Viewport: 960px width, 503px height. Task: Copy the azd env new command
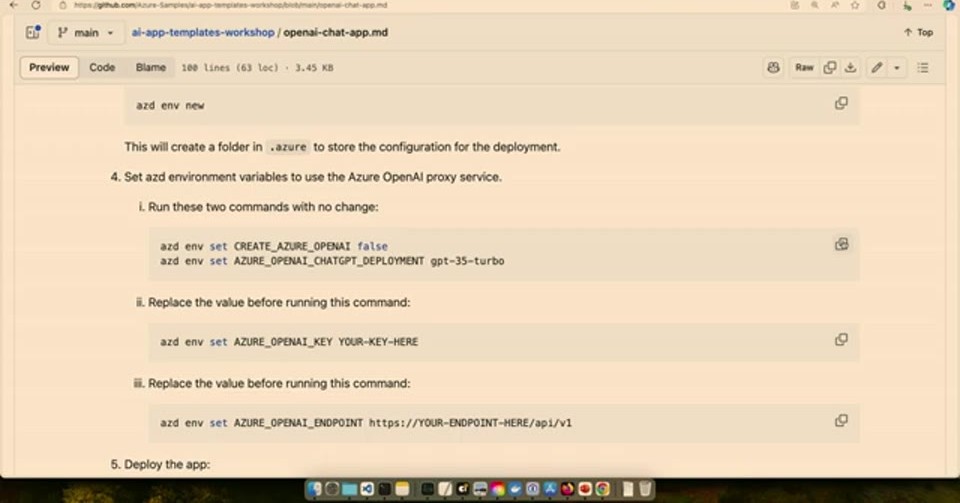pos(841,103)
